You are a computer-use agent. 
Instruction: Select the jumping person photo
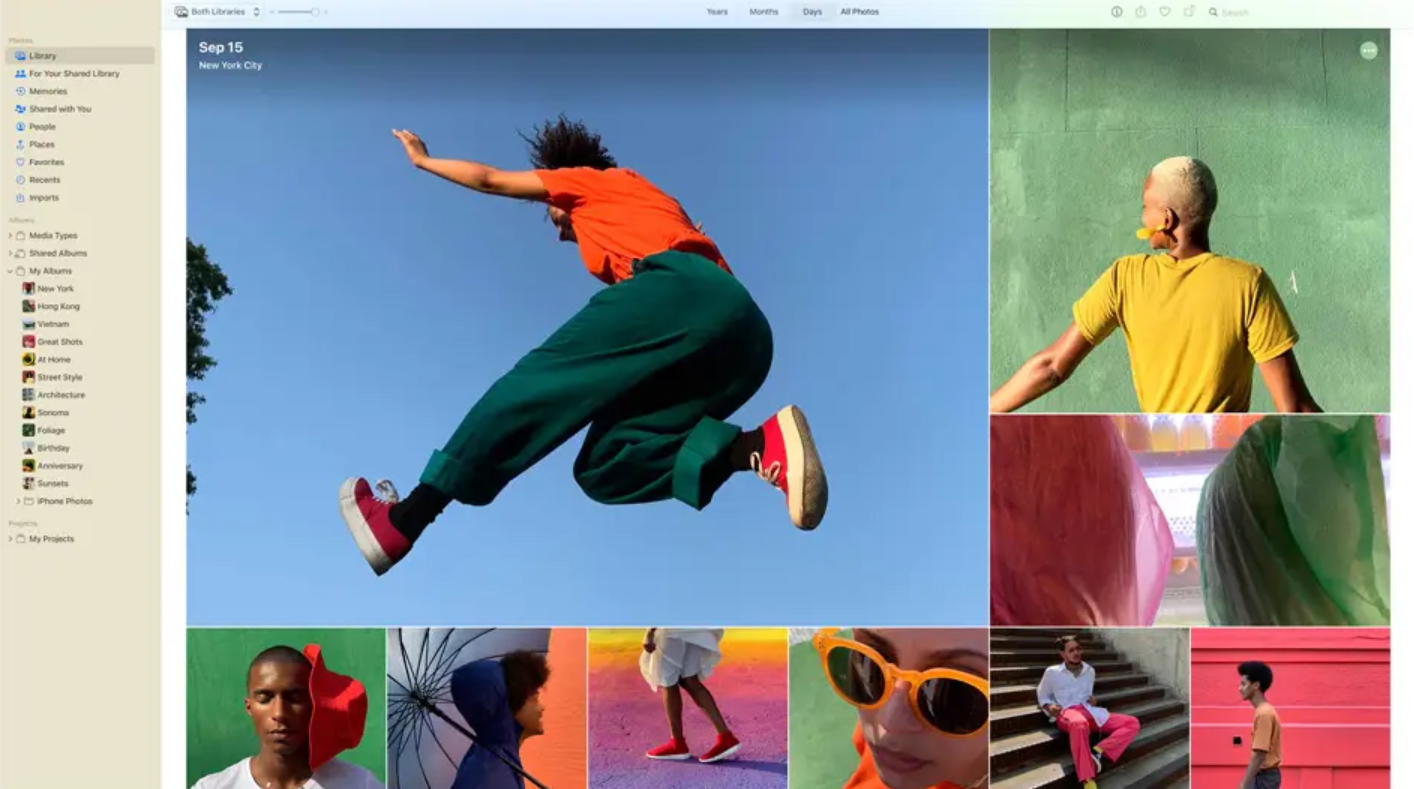click(587, 327)
